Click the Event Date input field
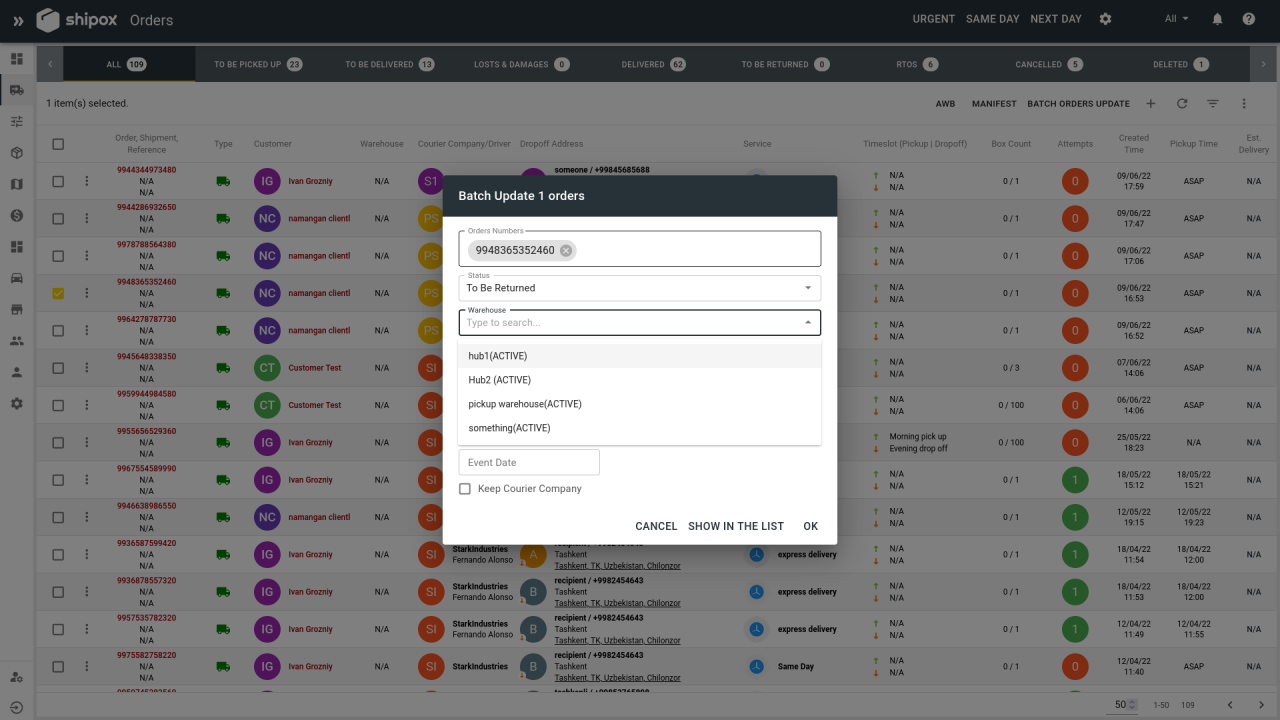 [529, 462]
